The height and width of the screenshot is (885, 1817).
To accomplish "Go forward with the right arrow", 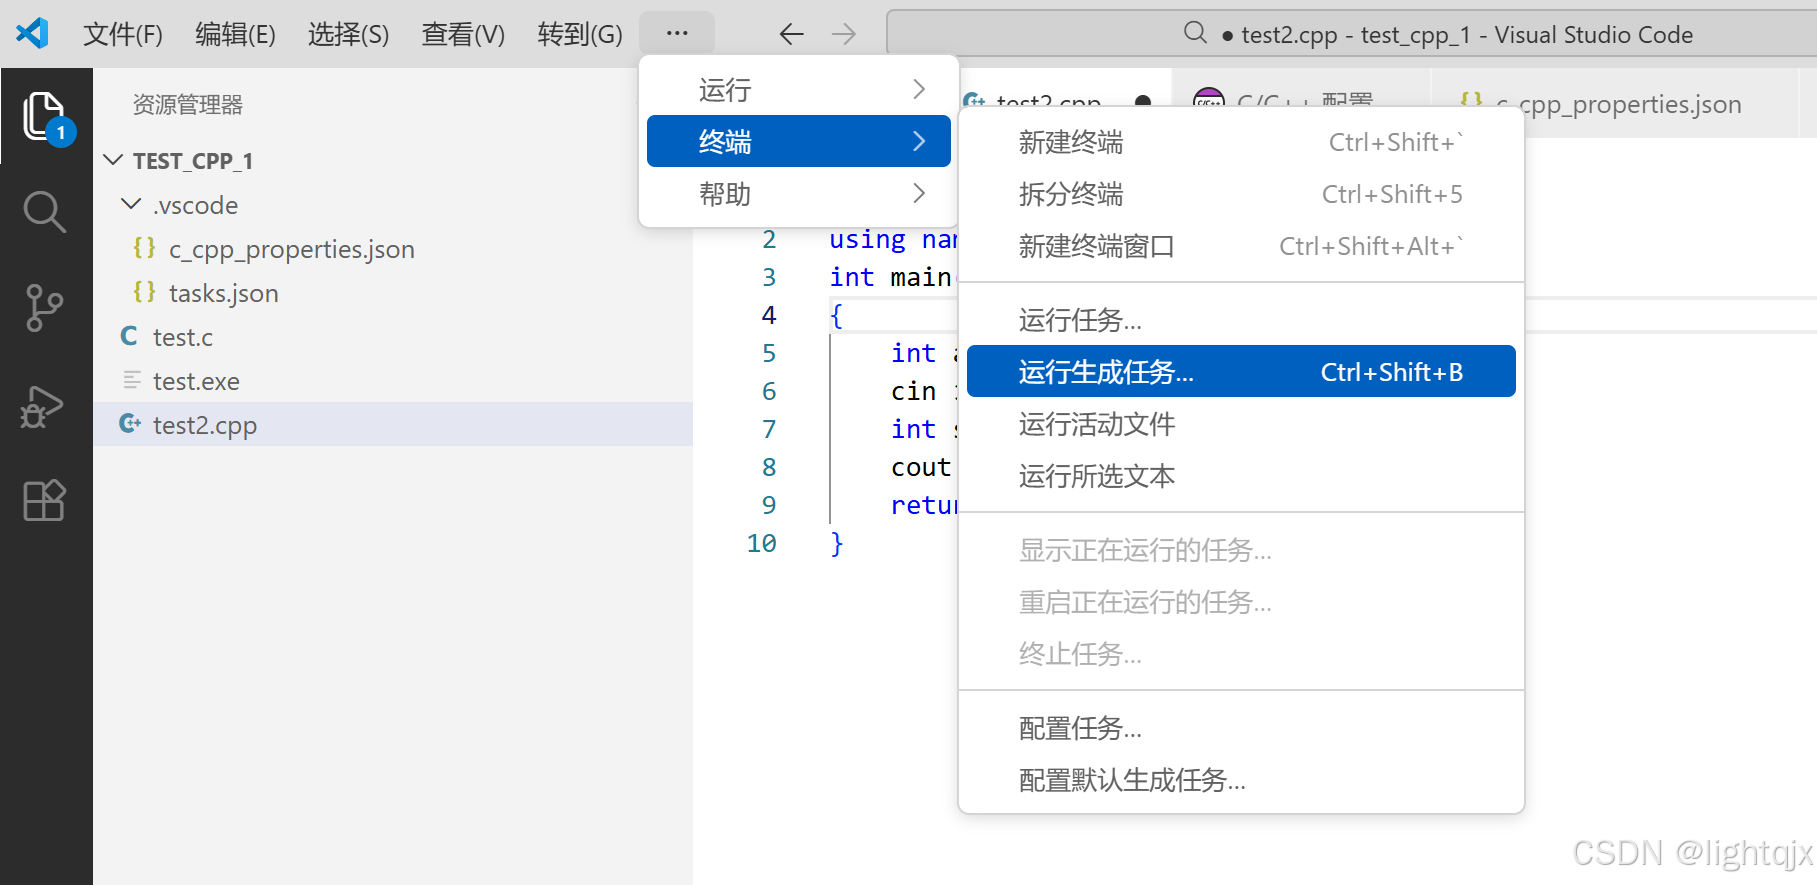I will 844,34.
